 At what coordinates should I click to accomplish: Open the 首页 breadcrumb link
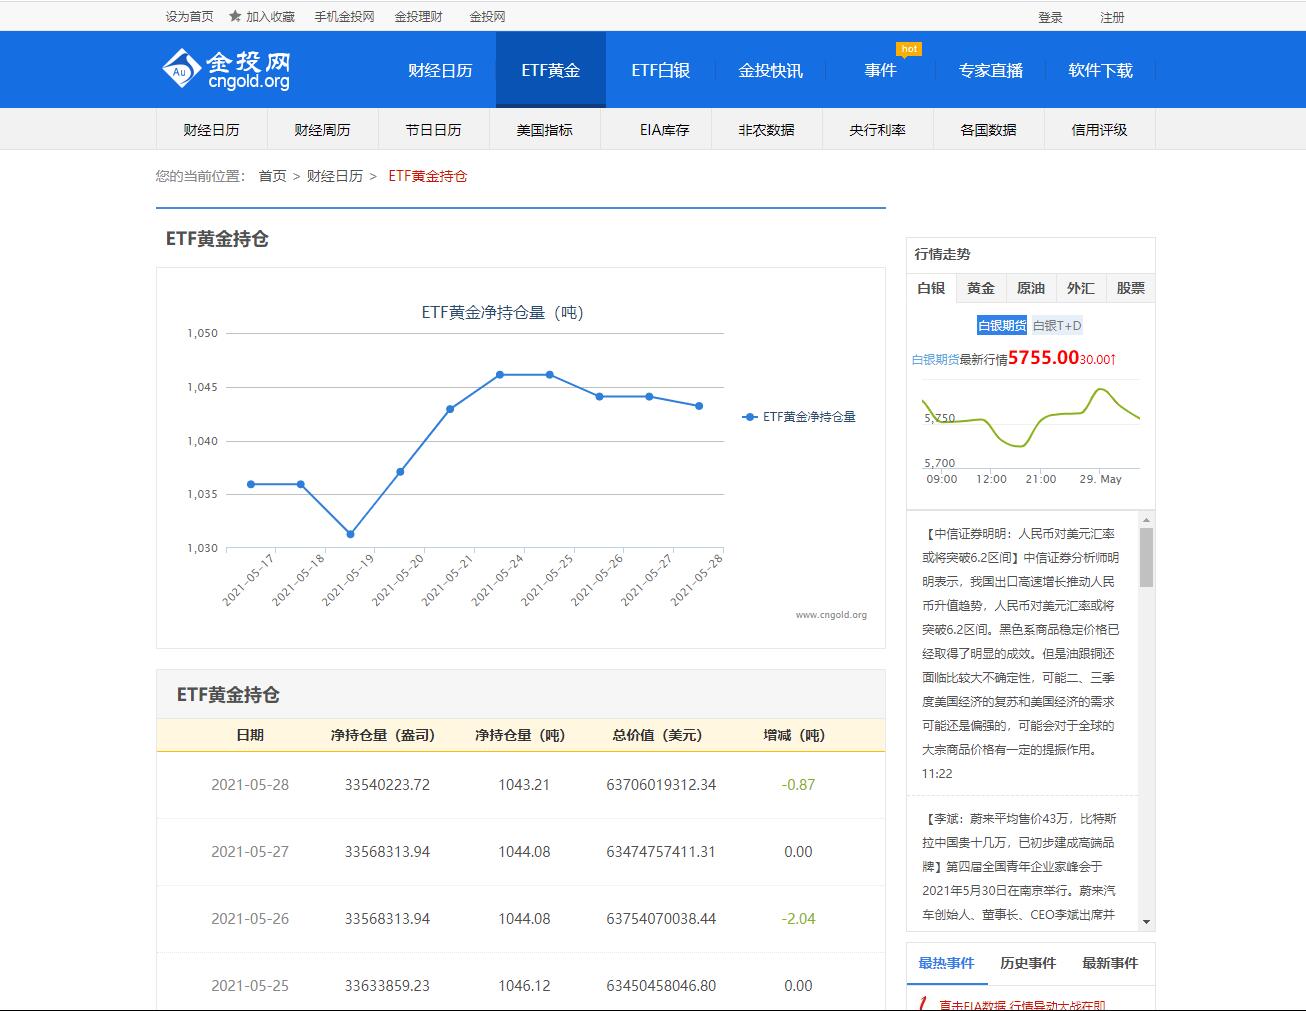click(x=271, y=175)
